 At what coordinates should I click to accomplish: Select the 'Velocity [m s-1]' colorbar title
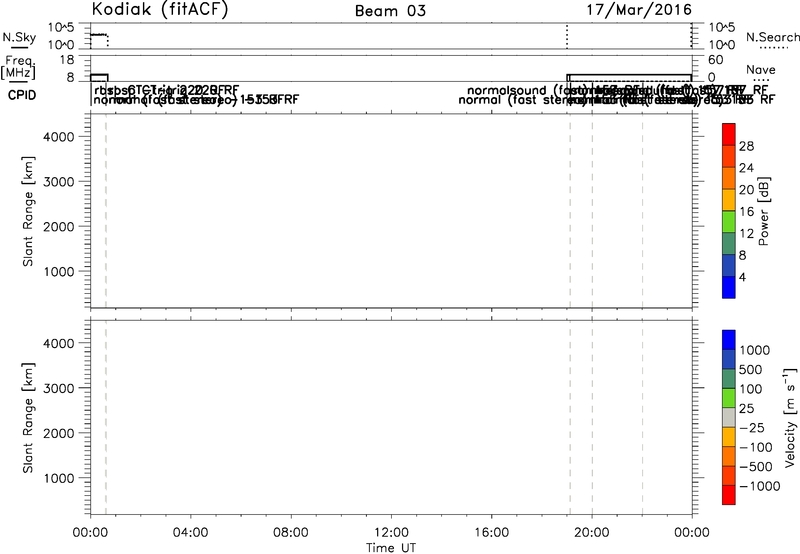coord(790,417)
